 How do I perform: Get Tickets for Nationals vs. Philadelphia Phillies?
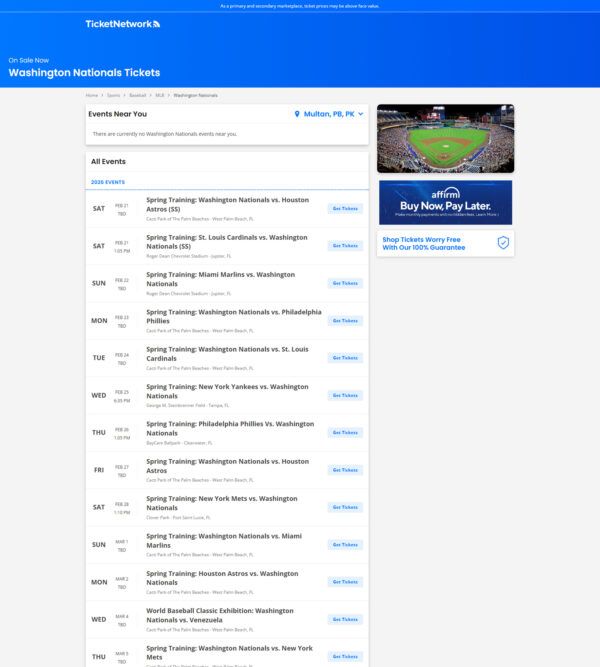coord(345,321)
